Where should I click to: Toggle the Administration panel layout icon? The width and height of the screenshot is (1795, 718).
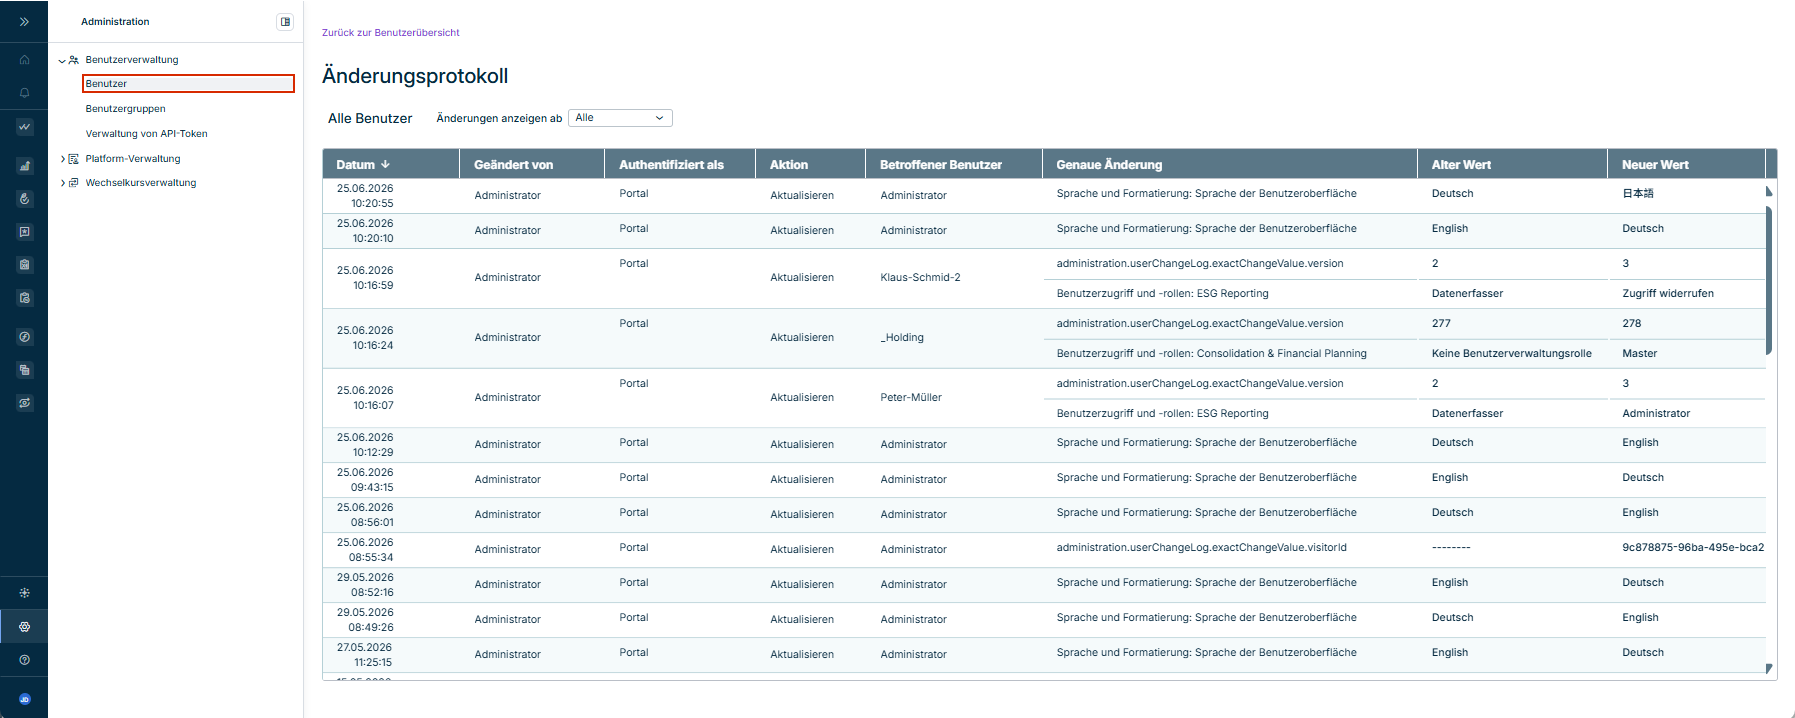[x=285, y=21]
